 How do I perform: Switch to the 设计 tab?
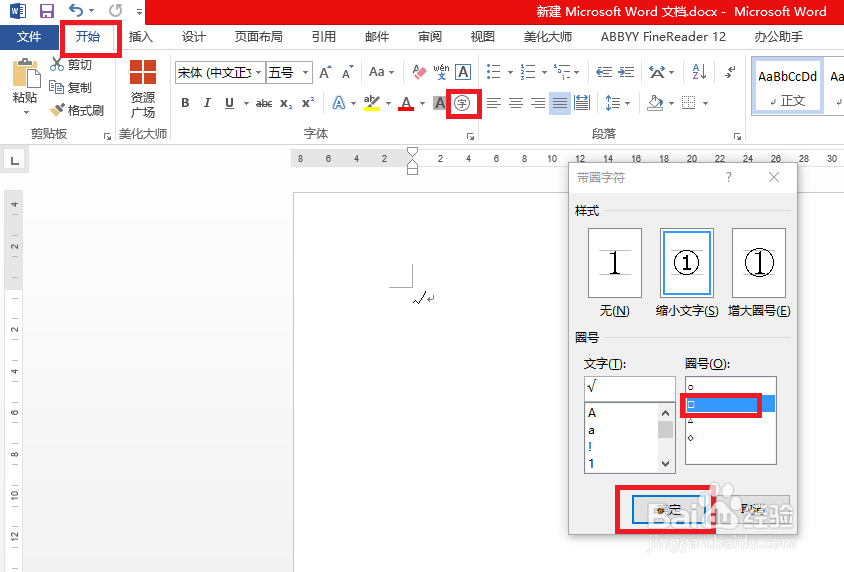pos(193,37)
